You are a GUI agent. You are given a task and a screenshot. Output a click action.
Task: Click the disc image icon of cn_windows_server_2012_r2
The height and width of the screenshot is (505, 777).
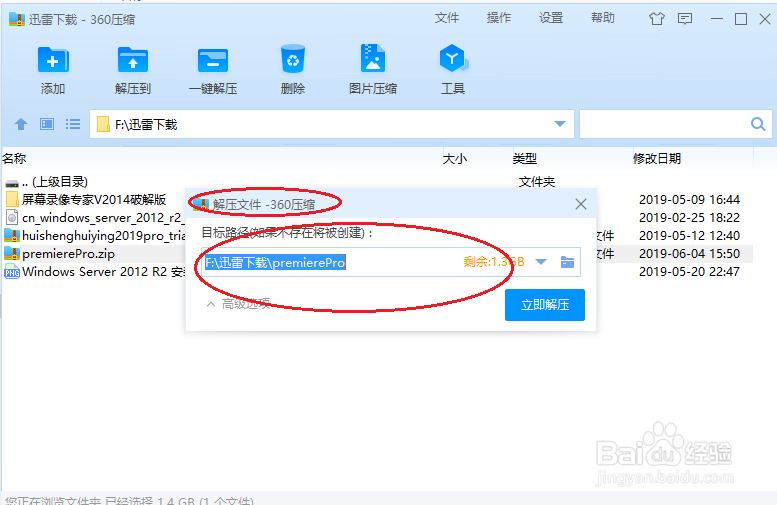click(12, 217)
